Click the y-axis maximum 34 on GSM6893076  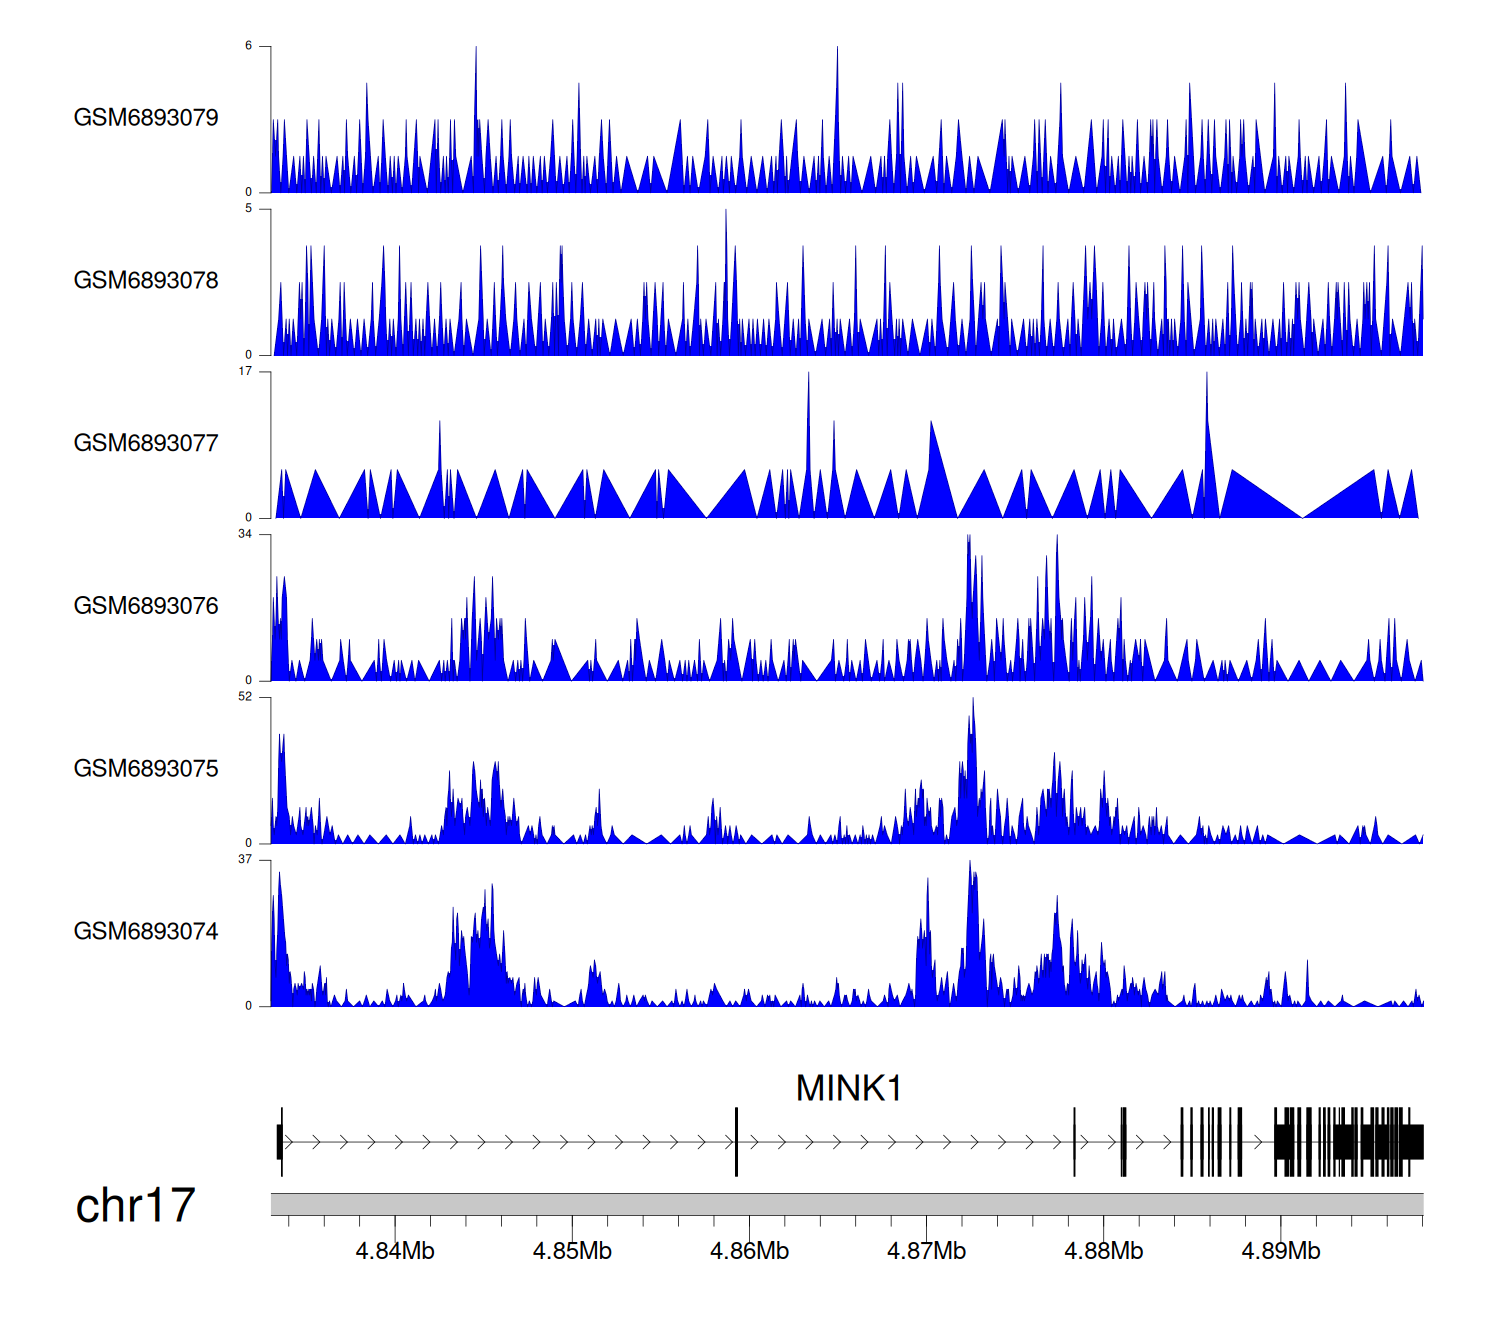pos(245,534)
